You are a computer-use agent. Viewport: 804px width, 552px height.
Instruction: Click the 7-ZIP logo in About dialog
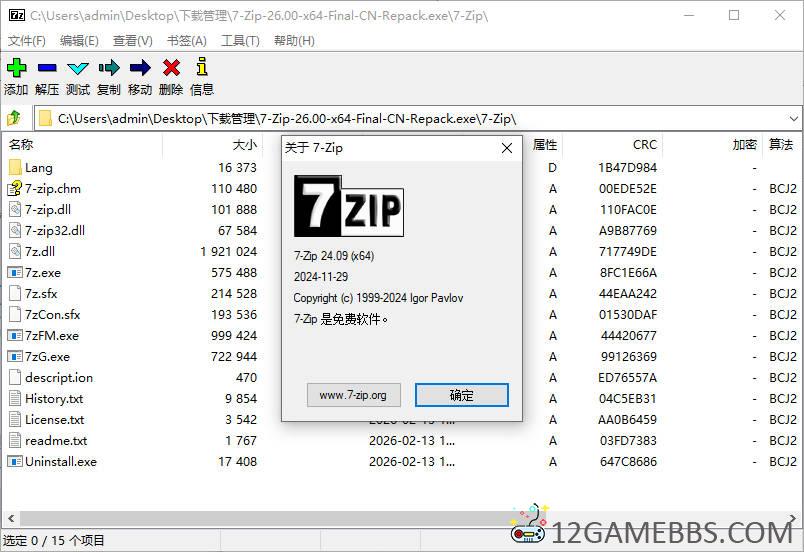click(349, 206)
